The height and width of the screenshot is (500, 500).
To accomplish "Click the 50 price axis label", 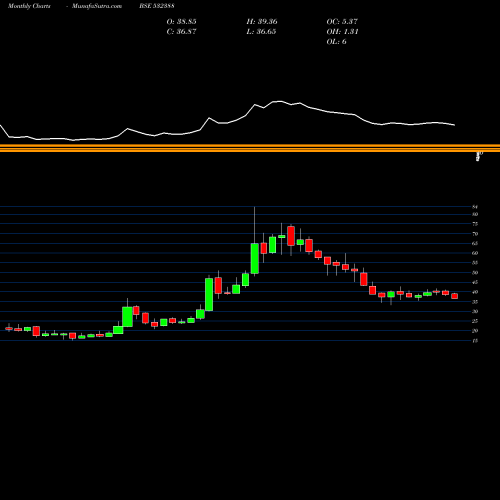I will (475, 273).
